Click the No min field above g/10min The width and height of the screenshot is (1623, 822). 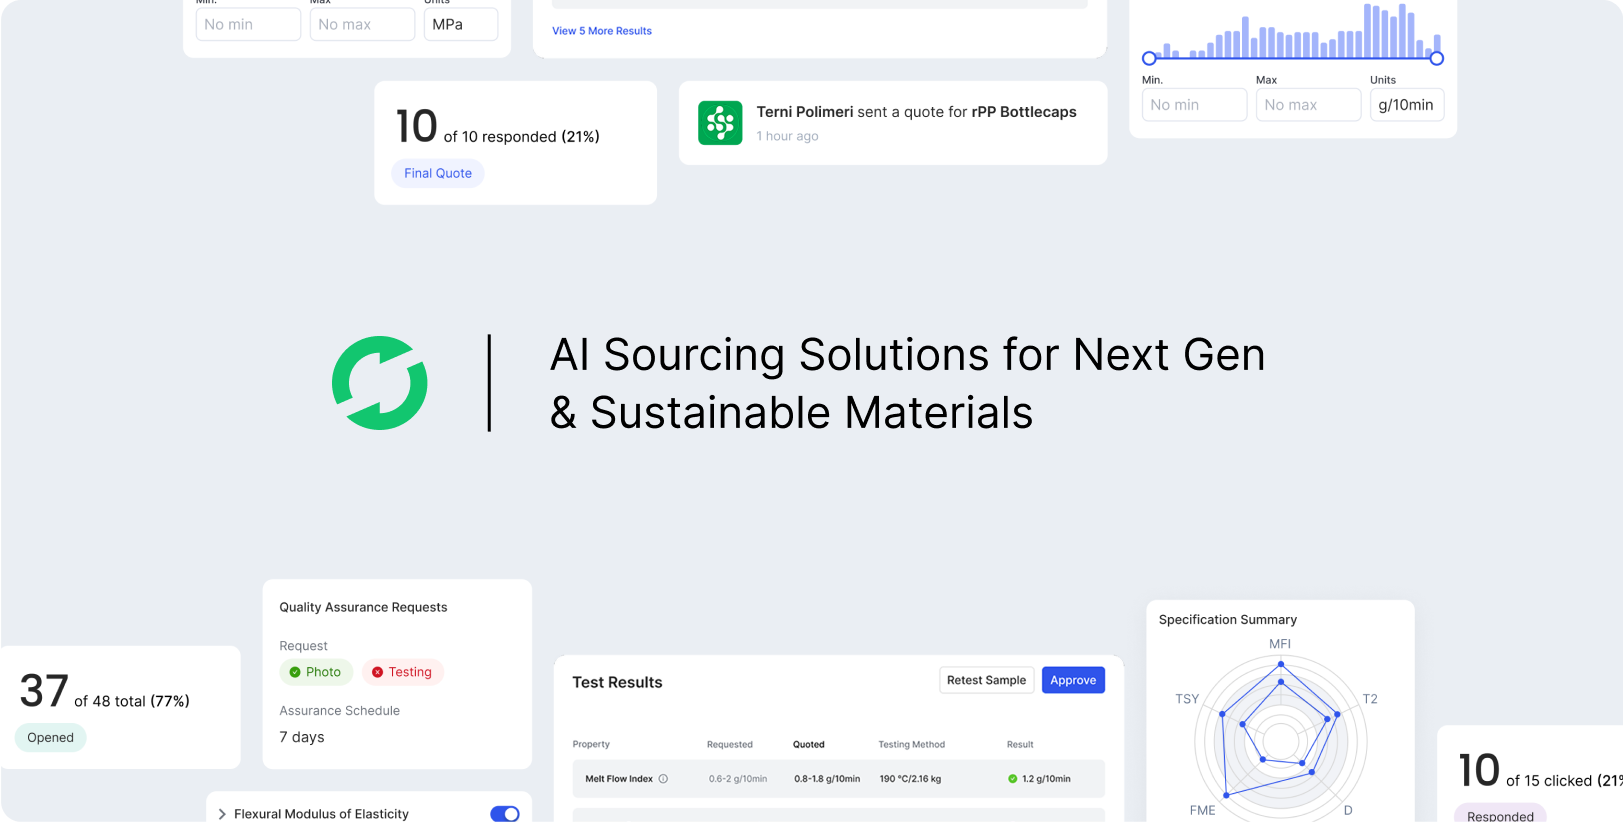pyautogui.click(x=1195, y=105)
